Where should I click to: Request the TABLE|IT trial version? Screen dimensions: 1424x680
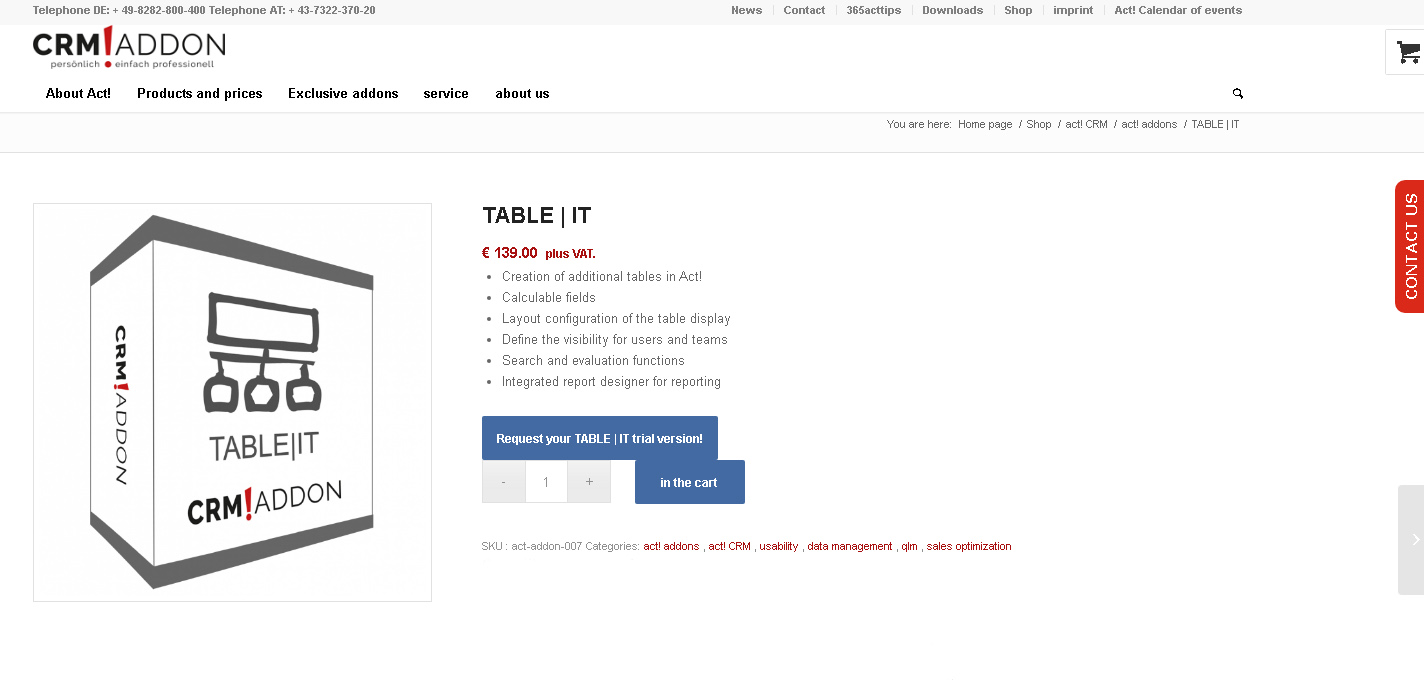[x=600, y=438]
